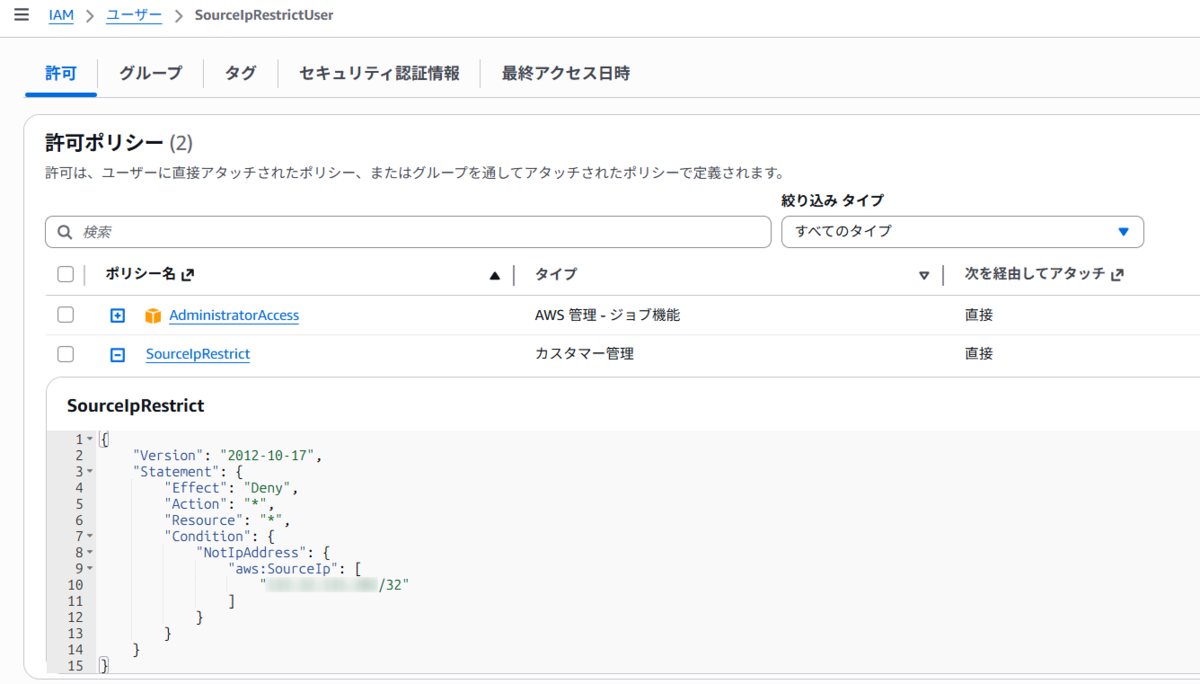Fold the aws:SourceIp array at line 9
This screenshot has width=1200, height=684.
[90, 568]
